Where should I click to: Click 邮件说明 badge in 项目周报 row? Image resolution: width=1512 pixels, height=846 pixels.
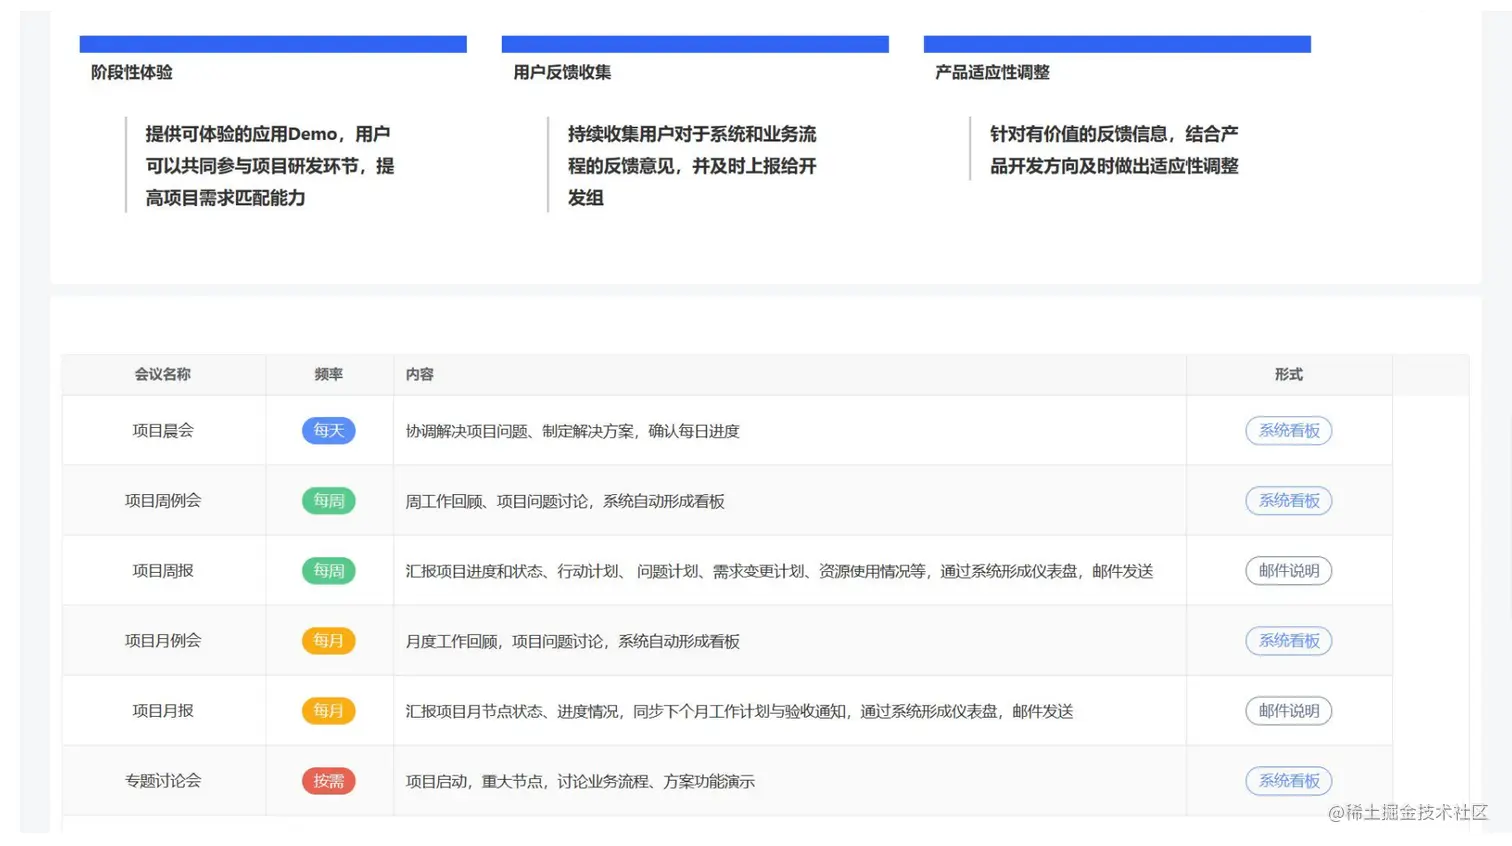(x=1289, y=570)
